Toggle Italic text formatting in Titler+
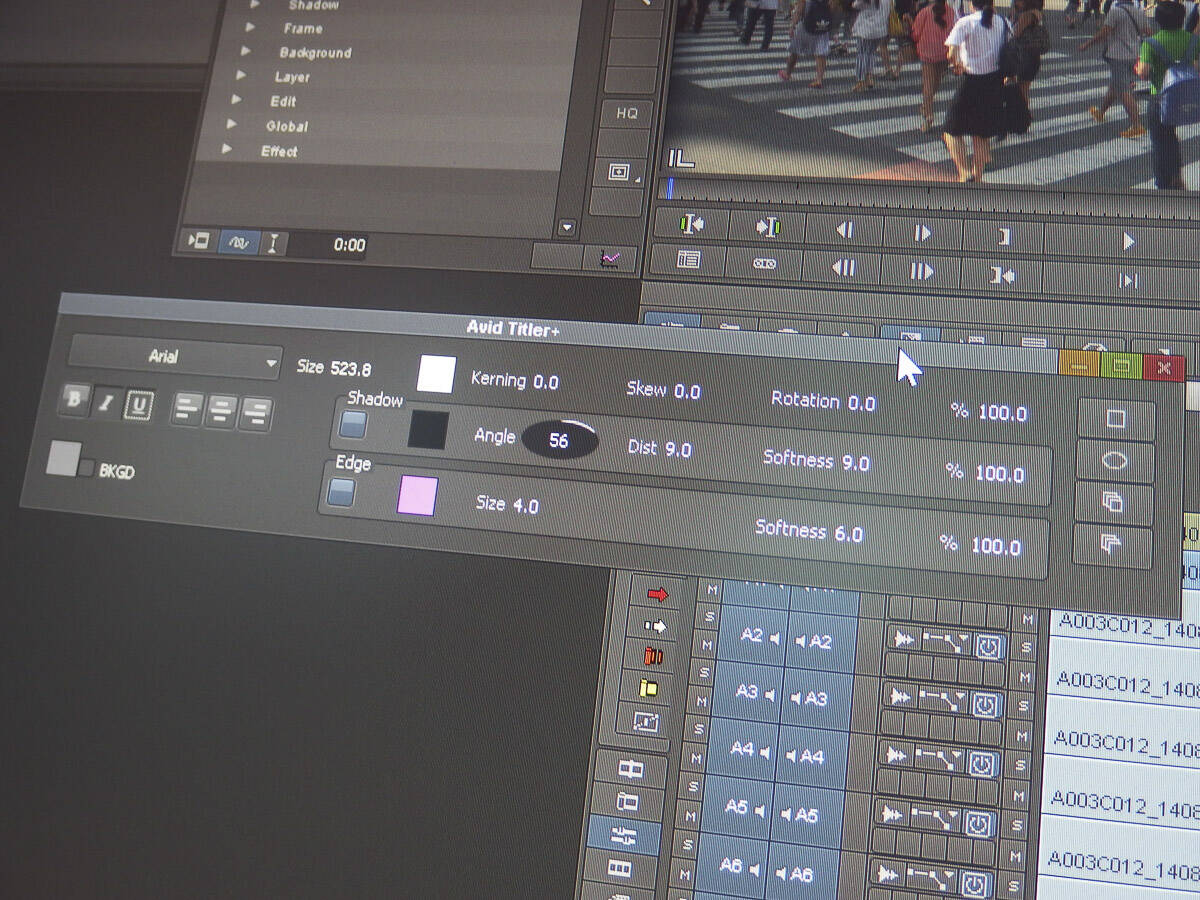The image size is (1200, 900). click(x=106, y=403)
